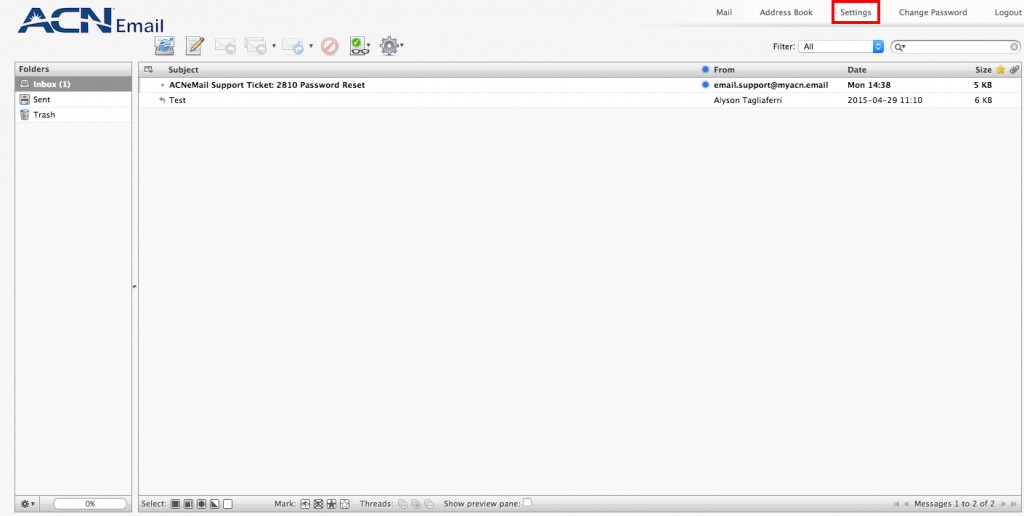
Task: Click the Reply envelope icon
Action: click(226, 46)
